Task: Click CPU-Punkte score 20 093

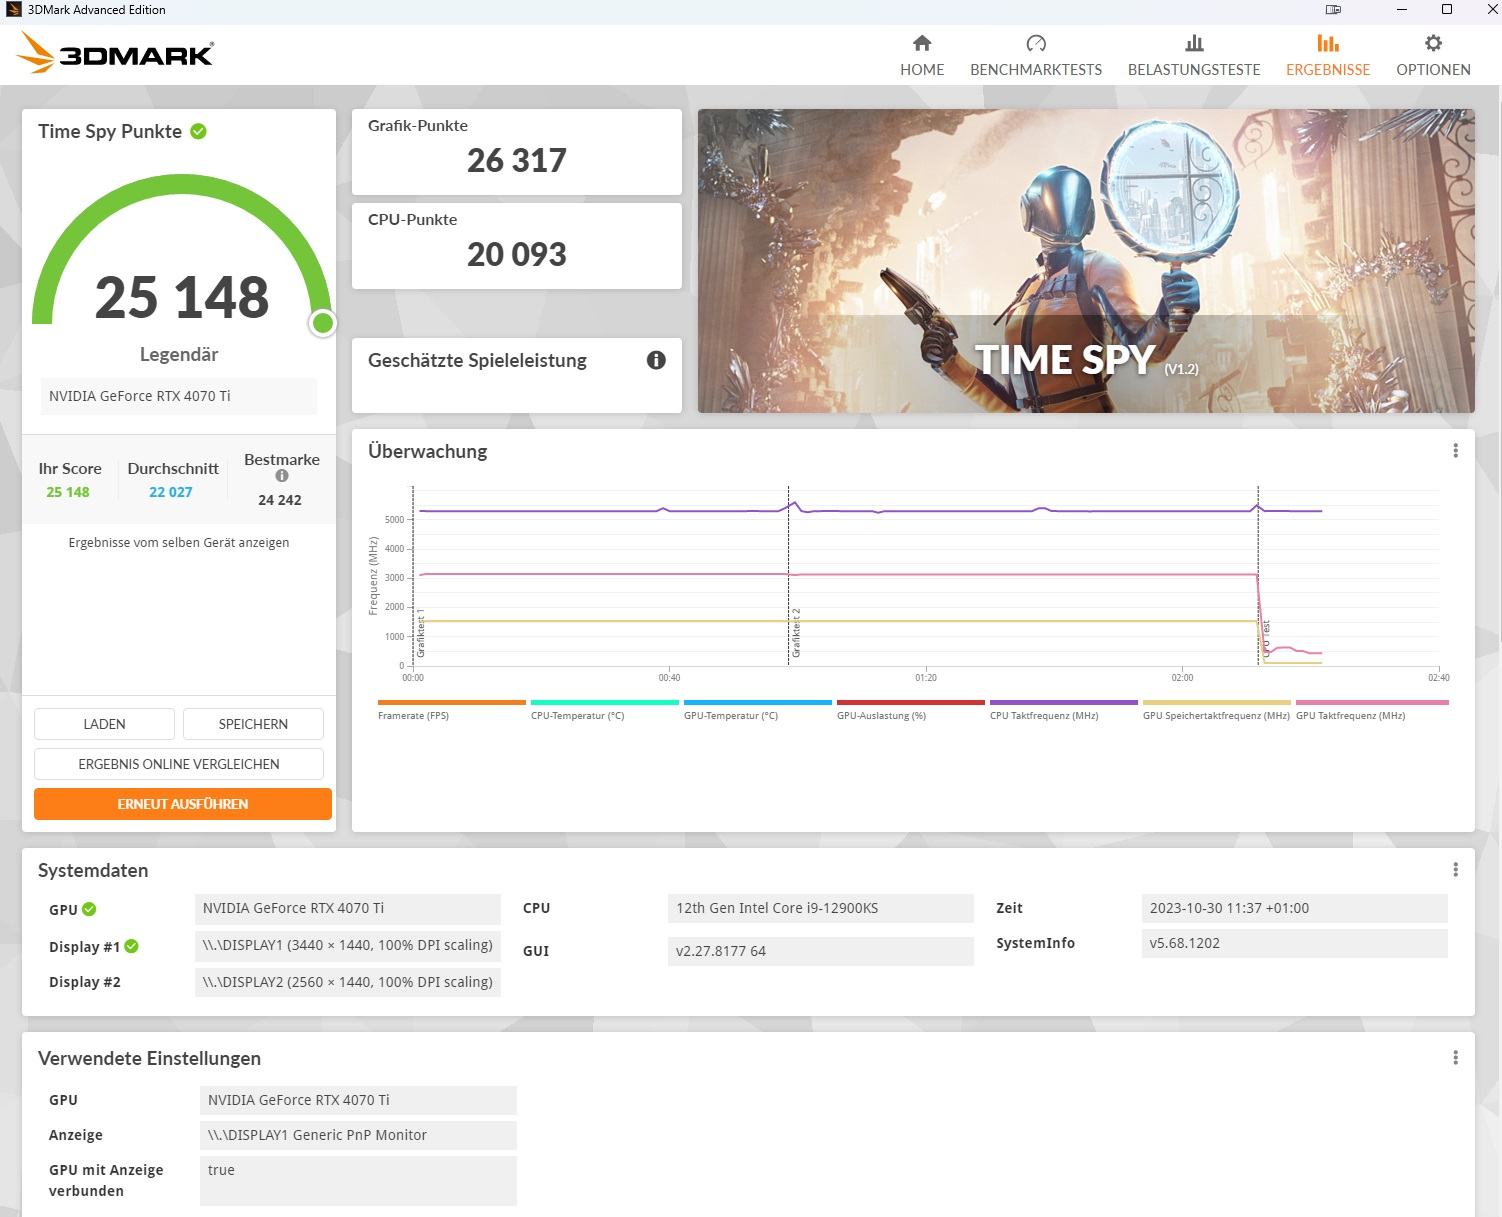Action: (517, 254)
